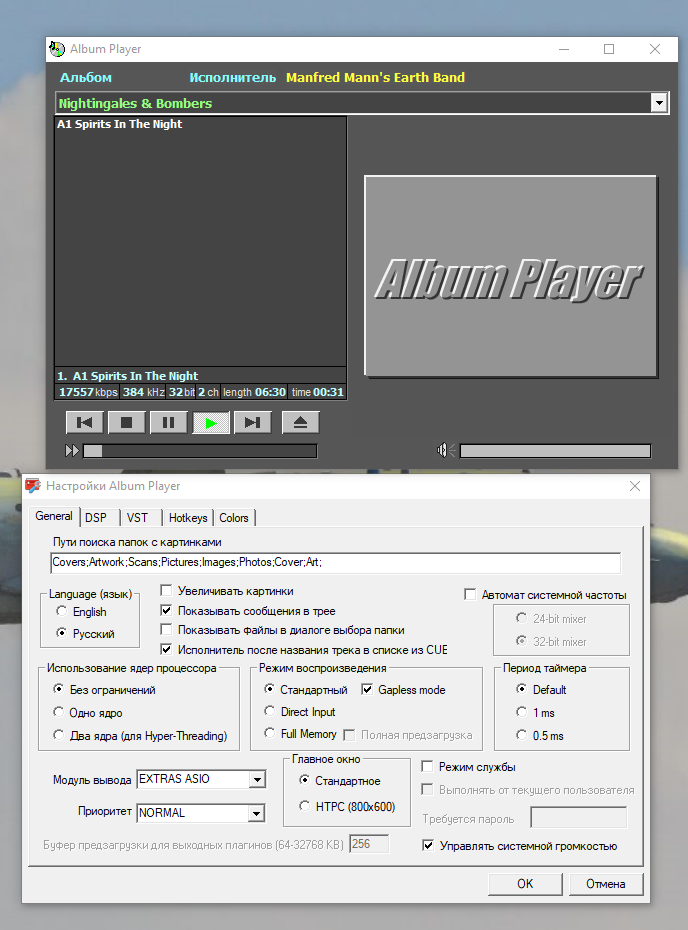Click the Eject button
The height and width of the screenshot is (930, 688).
[301, 422]
